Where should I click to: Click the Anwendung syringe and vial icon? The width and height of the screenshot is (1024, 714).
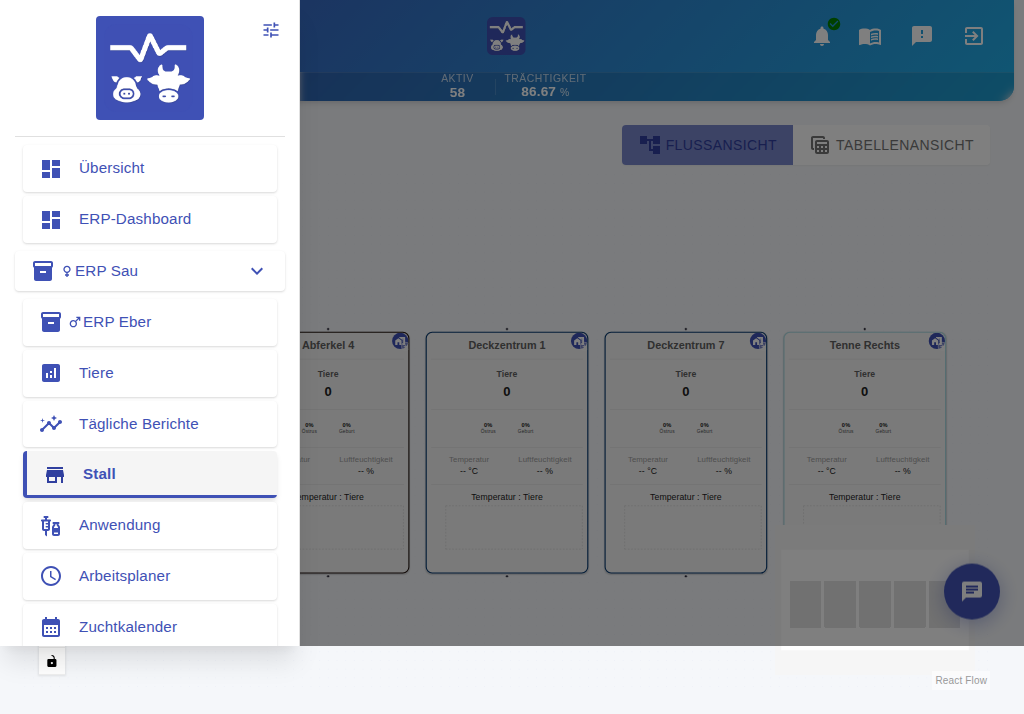click(51, 525)
